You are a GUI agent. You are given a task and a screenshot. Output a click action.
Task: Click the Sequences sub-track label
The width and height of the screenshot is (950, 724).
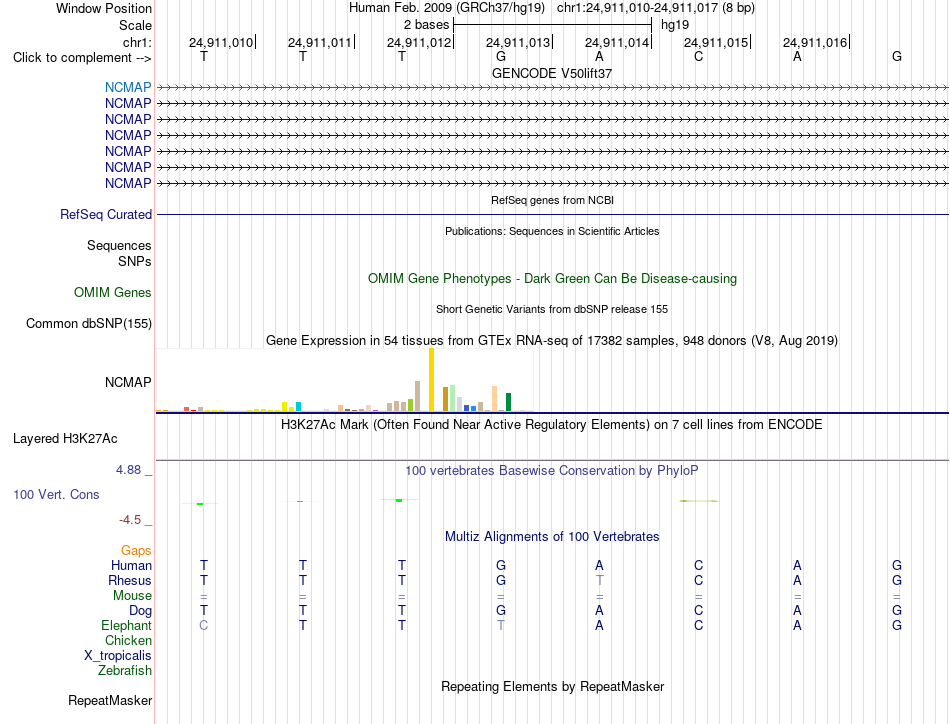click(119, 245)
